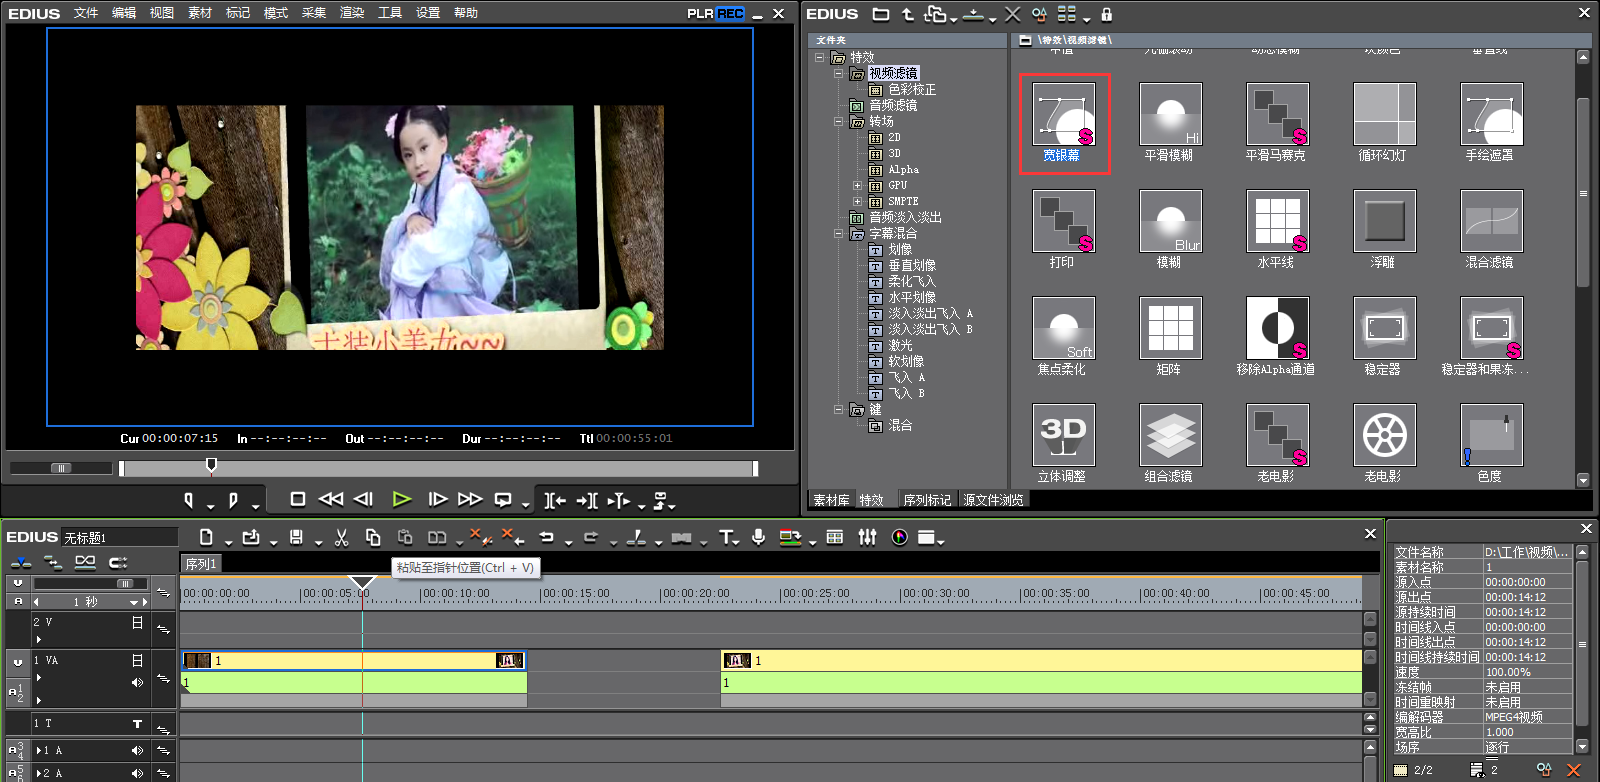This screenshot has height=782, width=1600.
Task: Click the scissors cut icon in timeline toolbar
Action: pos(341,538)
